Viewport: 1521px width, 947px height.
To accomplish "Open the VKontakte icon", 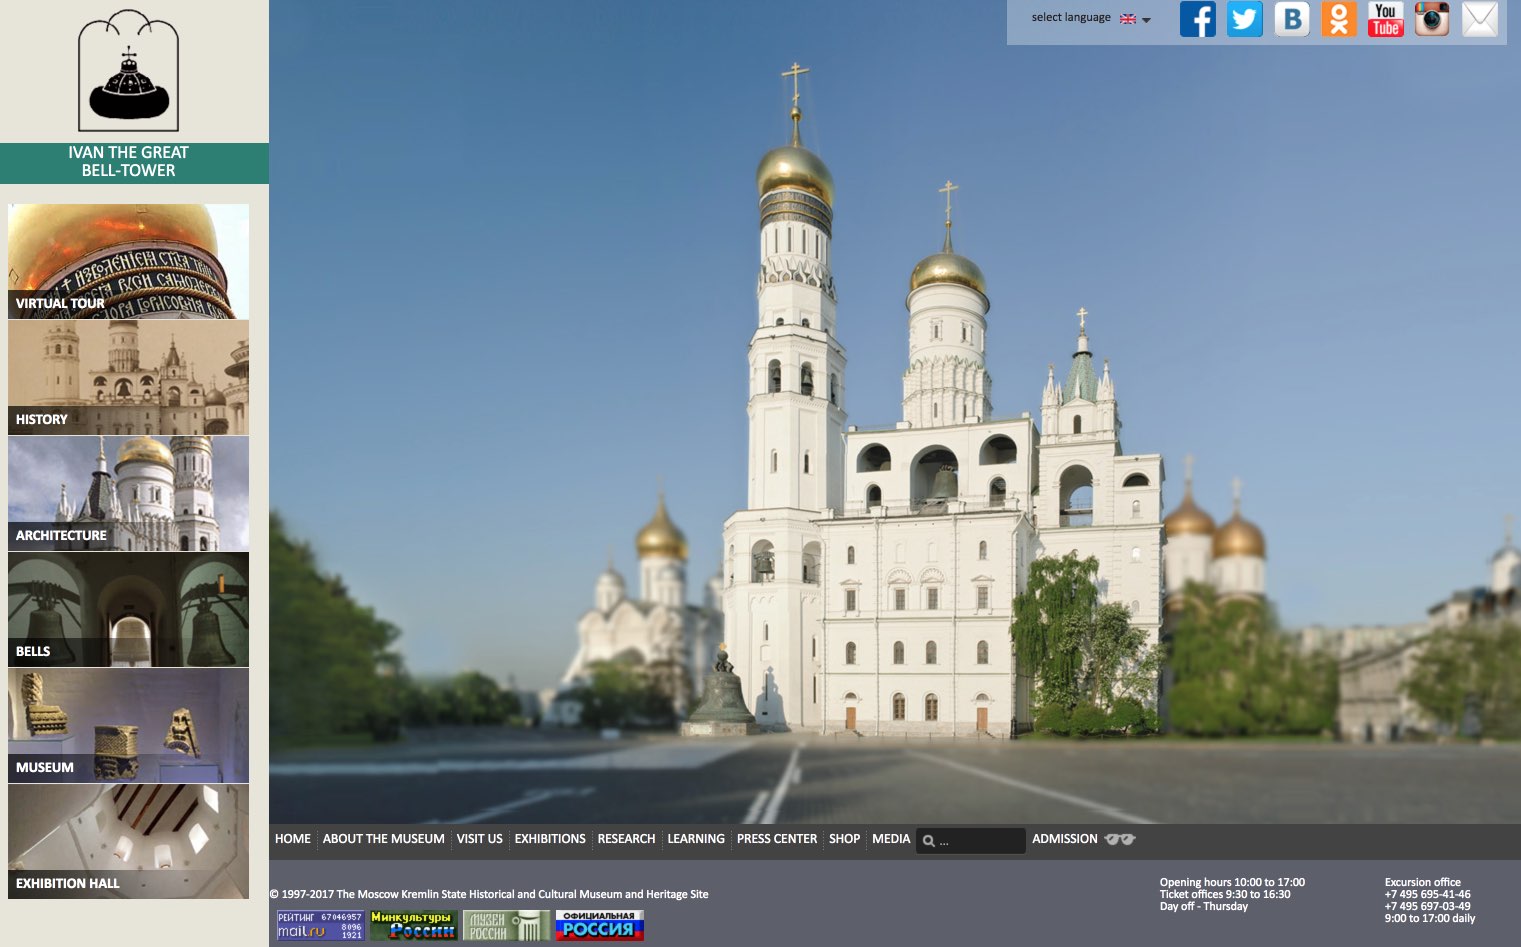I will pos(1292,19).
